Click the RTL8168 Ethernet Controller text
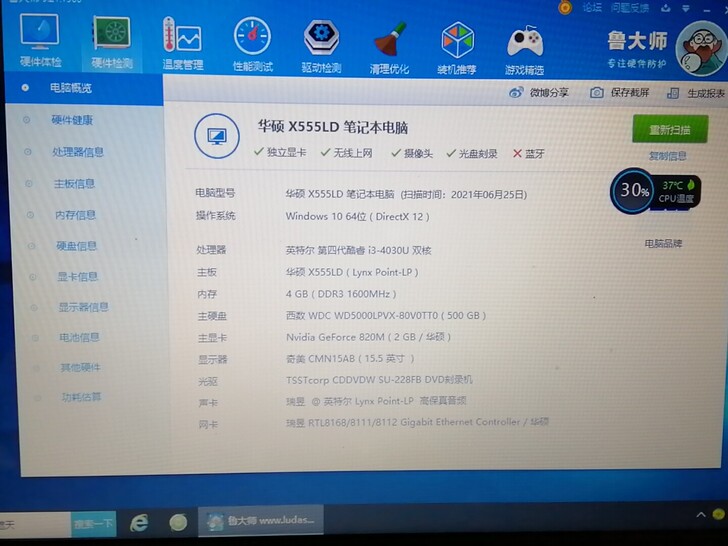 point(417,422)
